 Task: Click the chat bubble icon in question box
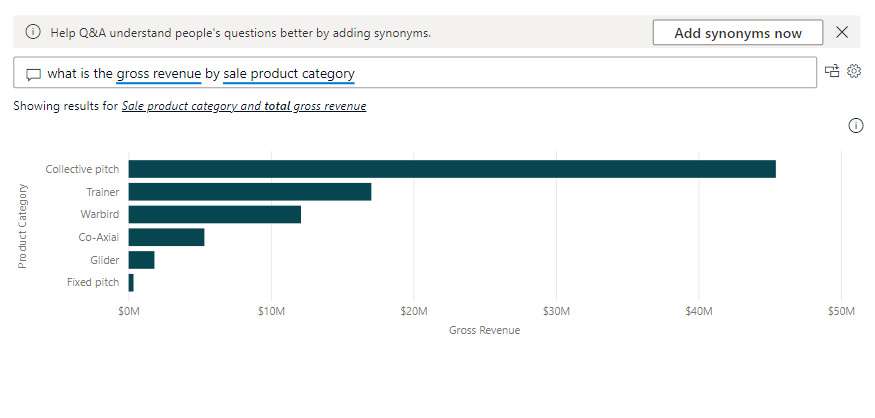click(33, 74)
